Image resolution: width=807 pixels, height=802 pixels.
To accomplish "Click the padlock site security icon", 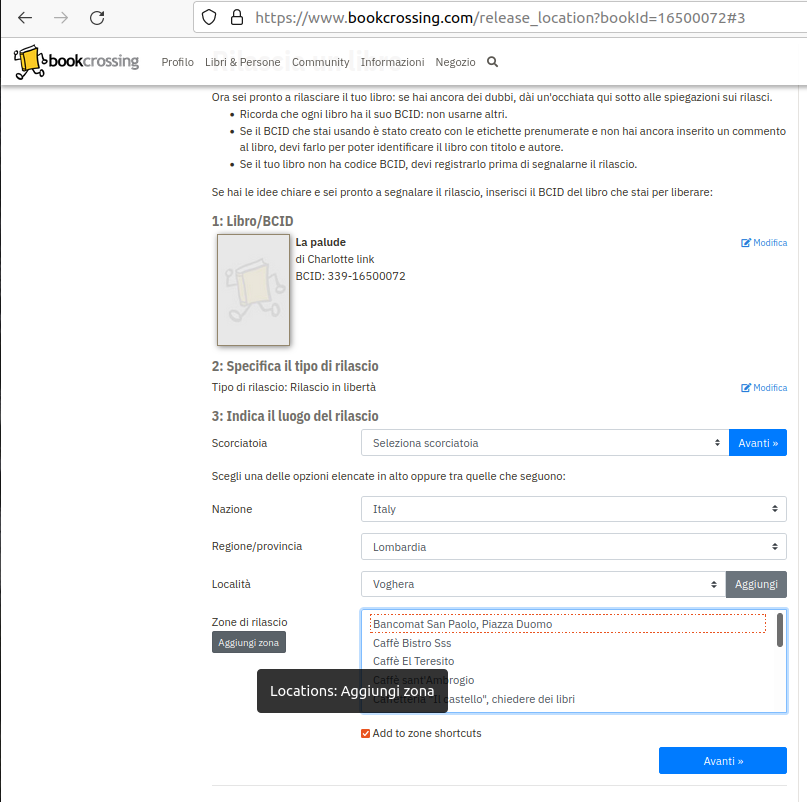I will (236, 17).
